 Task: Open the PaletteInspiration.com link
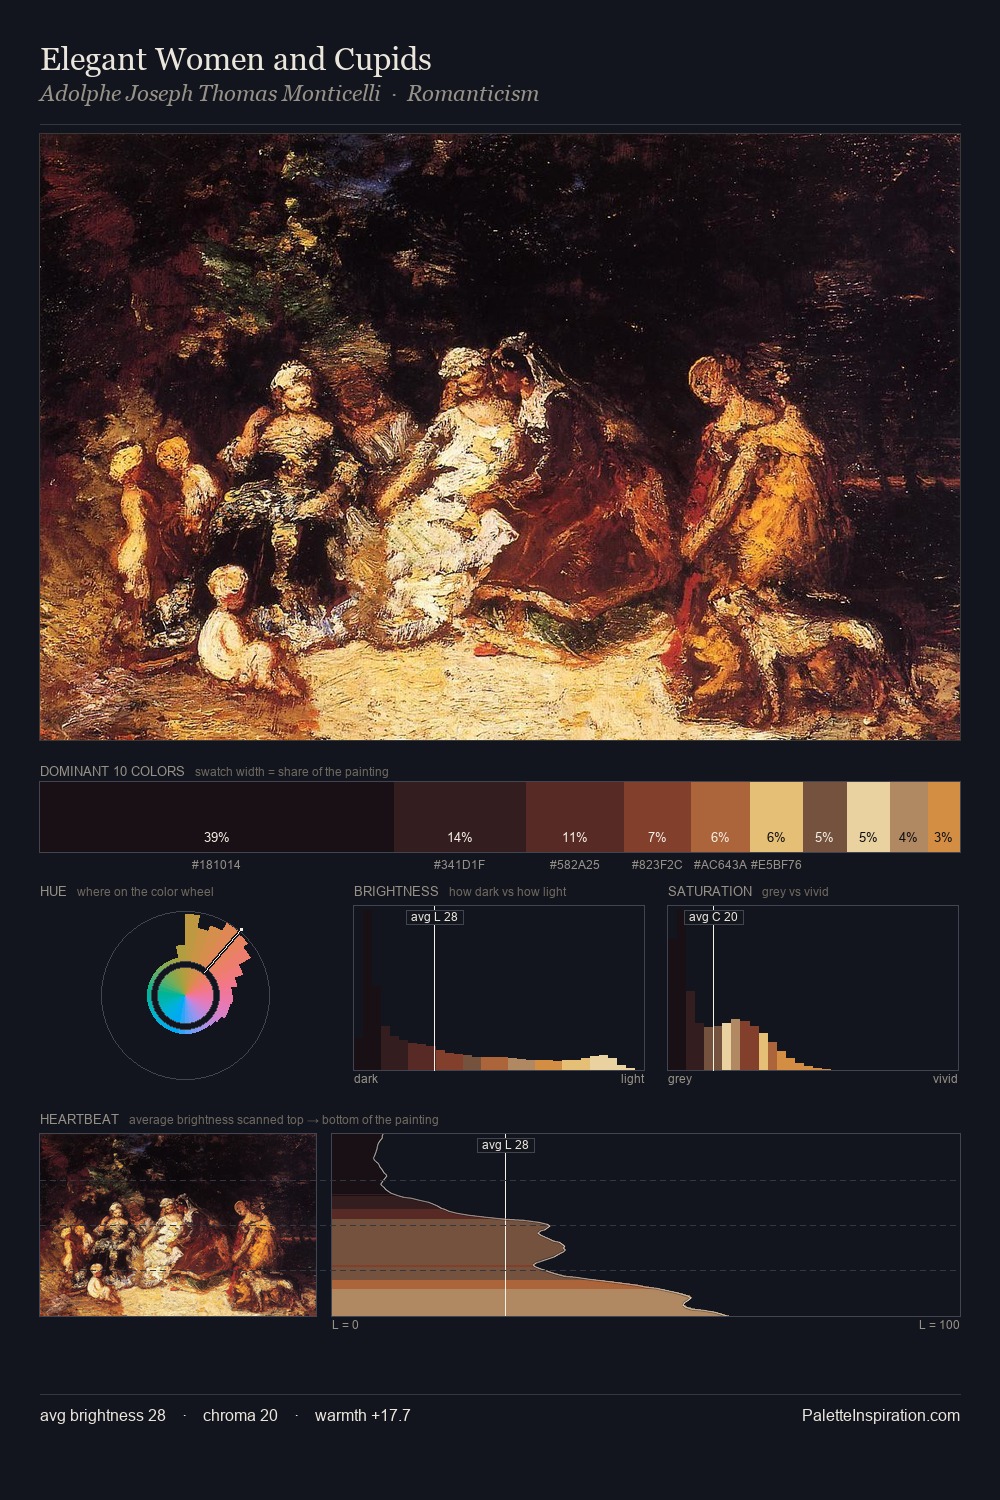click(881, 1416)
